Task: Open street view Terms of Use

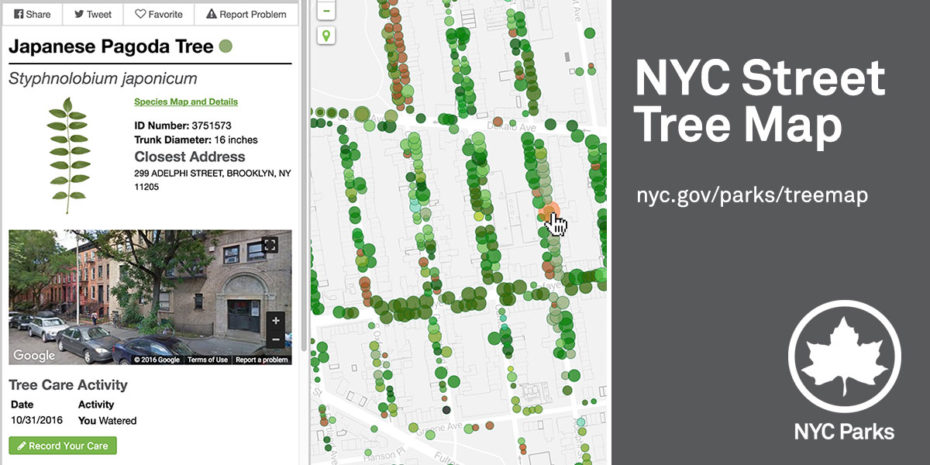Action: pos(210,360)
